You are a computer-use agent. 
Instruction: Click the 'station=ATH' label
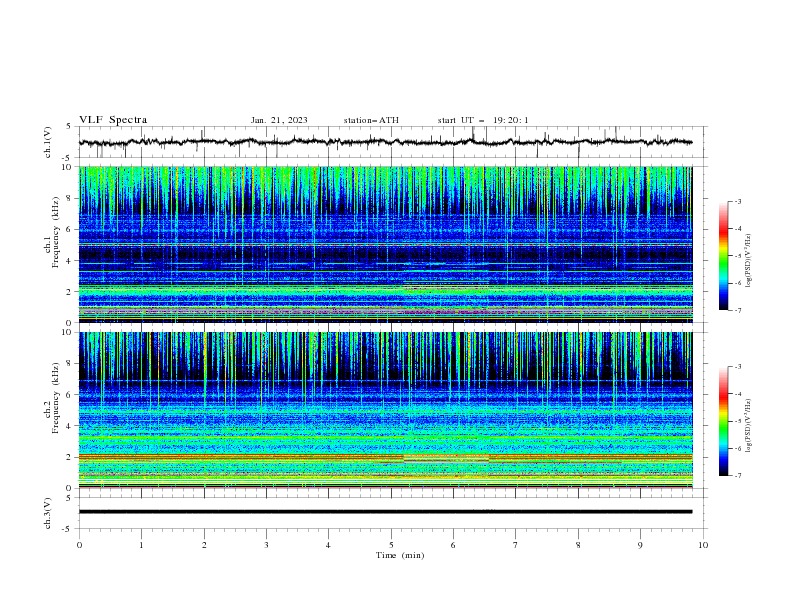click(x=371, y=120)
